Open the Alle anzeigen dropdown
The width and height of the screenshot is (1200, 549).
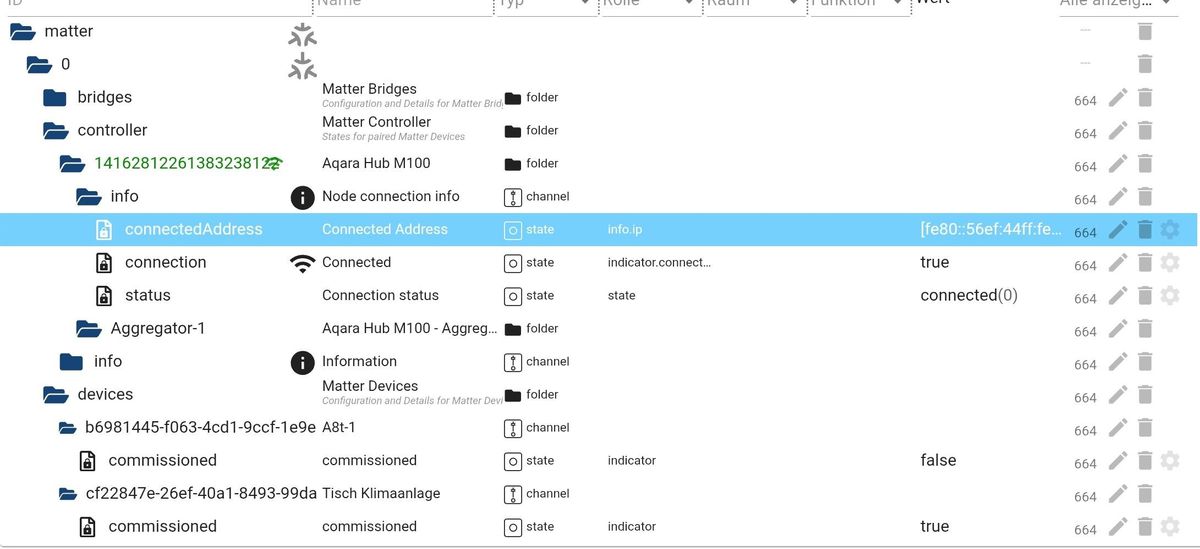point(1164,4)
